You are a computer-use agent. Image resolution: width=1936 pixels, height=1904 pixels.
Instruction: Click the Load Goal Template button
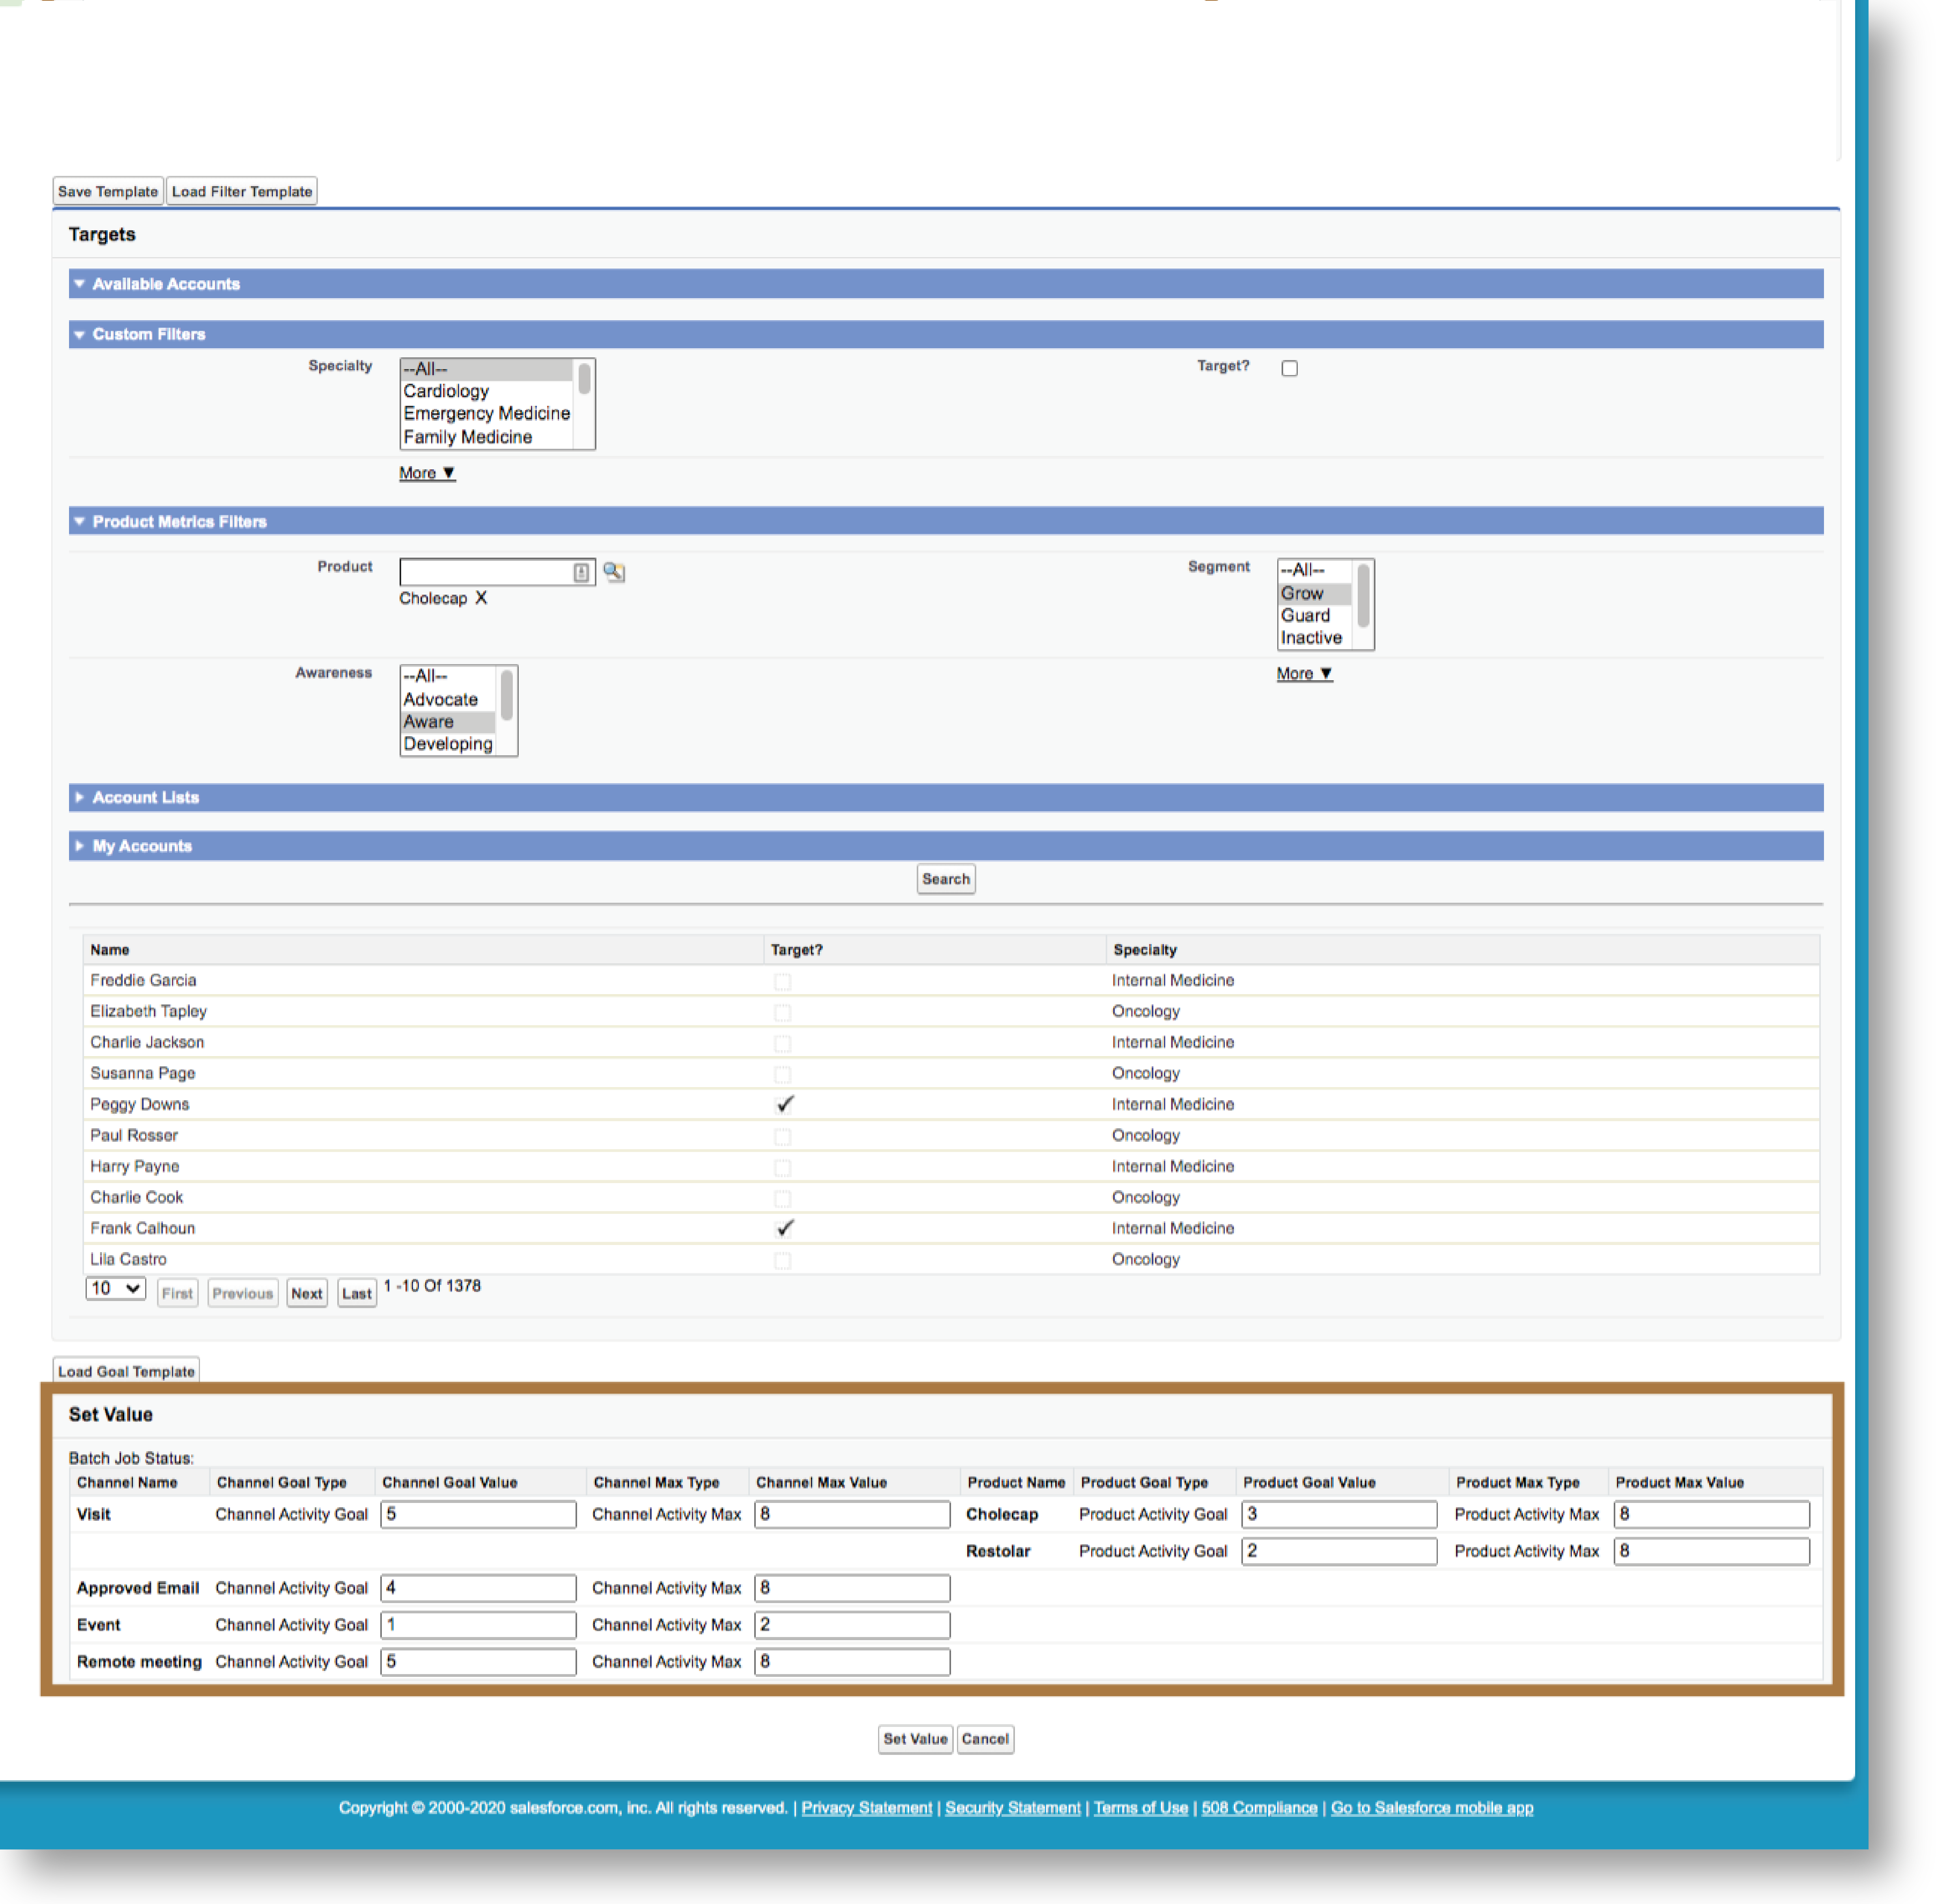pos(126,1371)
